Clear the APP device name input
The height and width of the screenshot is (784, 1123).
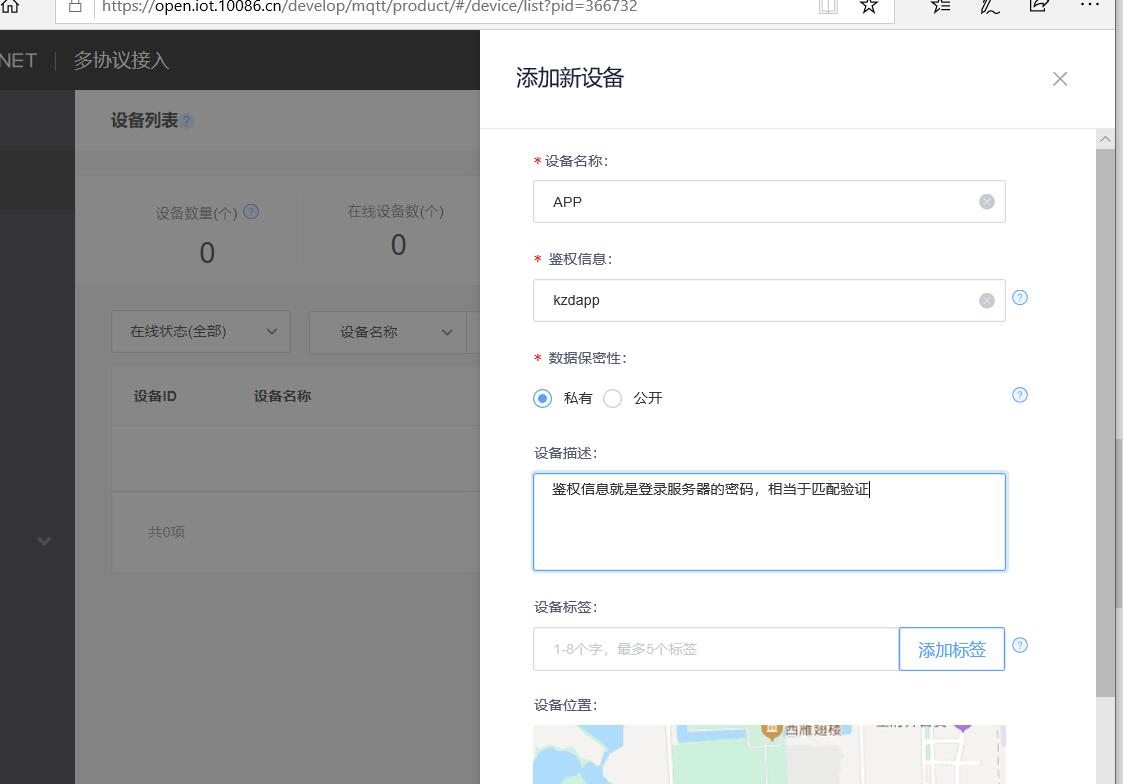(x=986, y=201)
